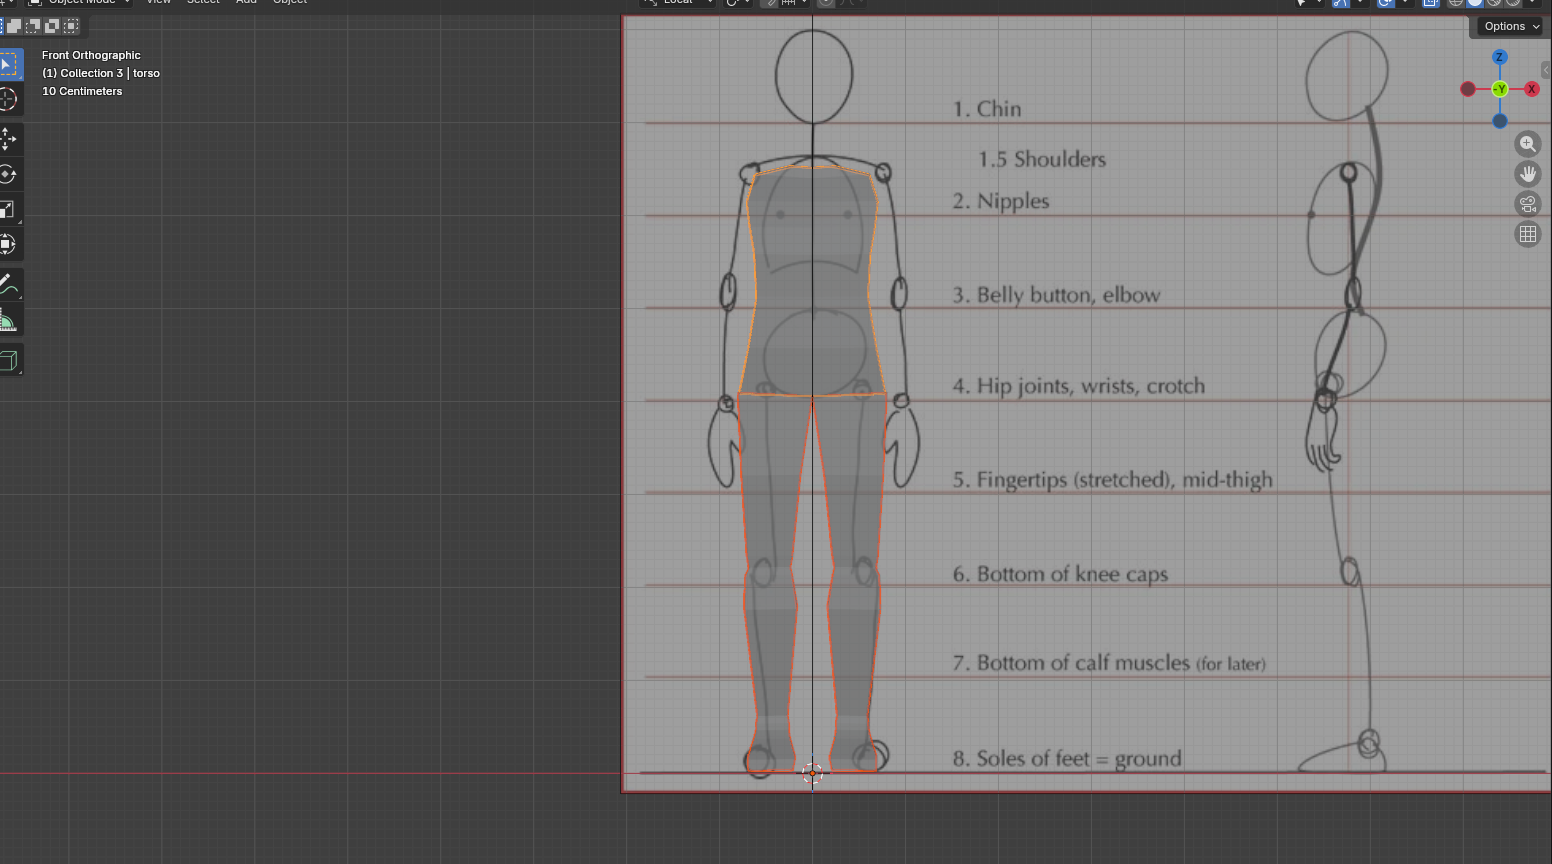The image size is (1552, 864).
Task: Click the '10 Centimeters' grid scale text
Action: click(x=82, y=91)
